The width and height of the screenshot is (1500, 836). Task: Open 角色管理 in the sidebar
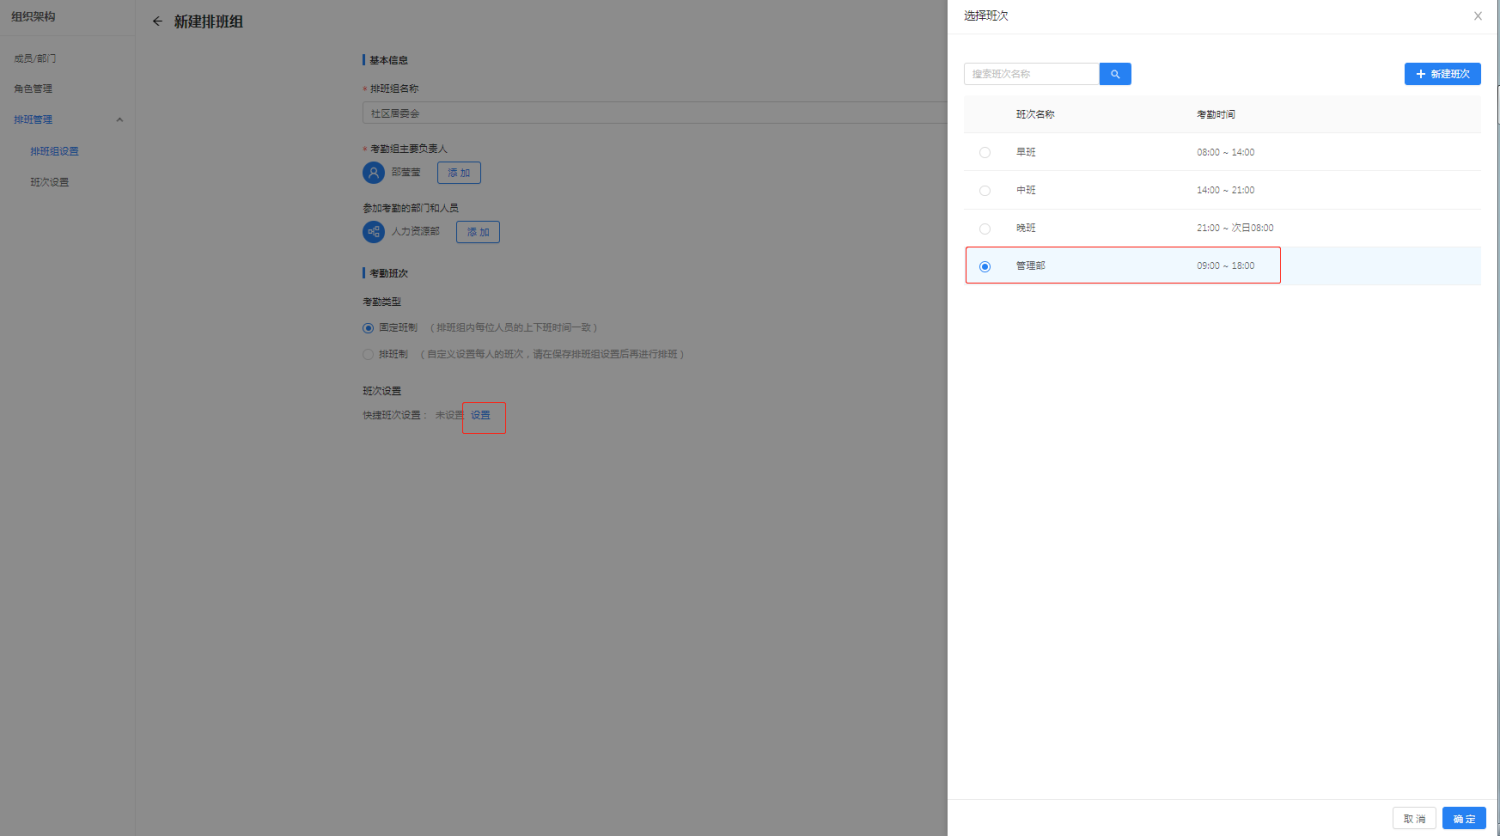[x=33, y=89]
